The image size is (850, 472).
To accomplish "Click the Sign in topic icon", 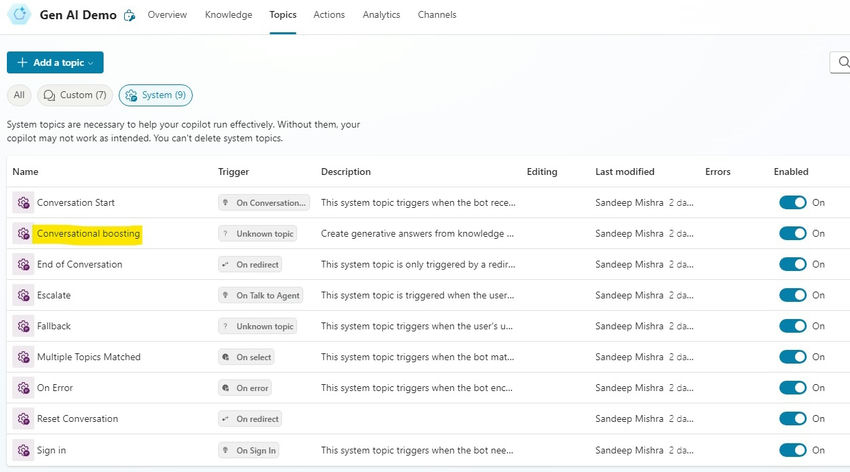I will coord(23,450).
